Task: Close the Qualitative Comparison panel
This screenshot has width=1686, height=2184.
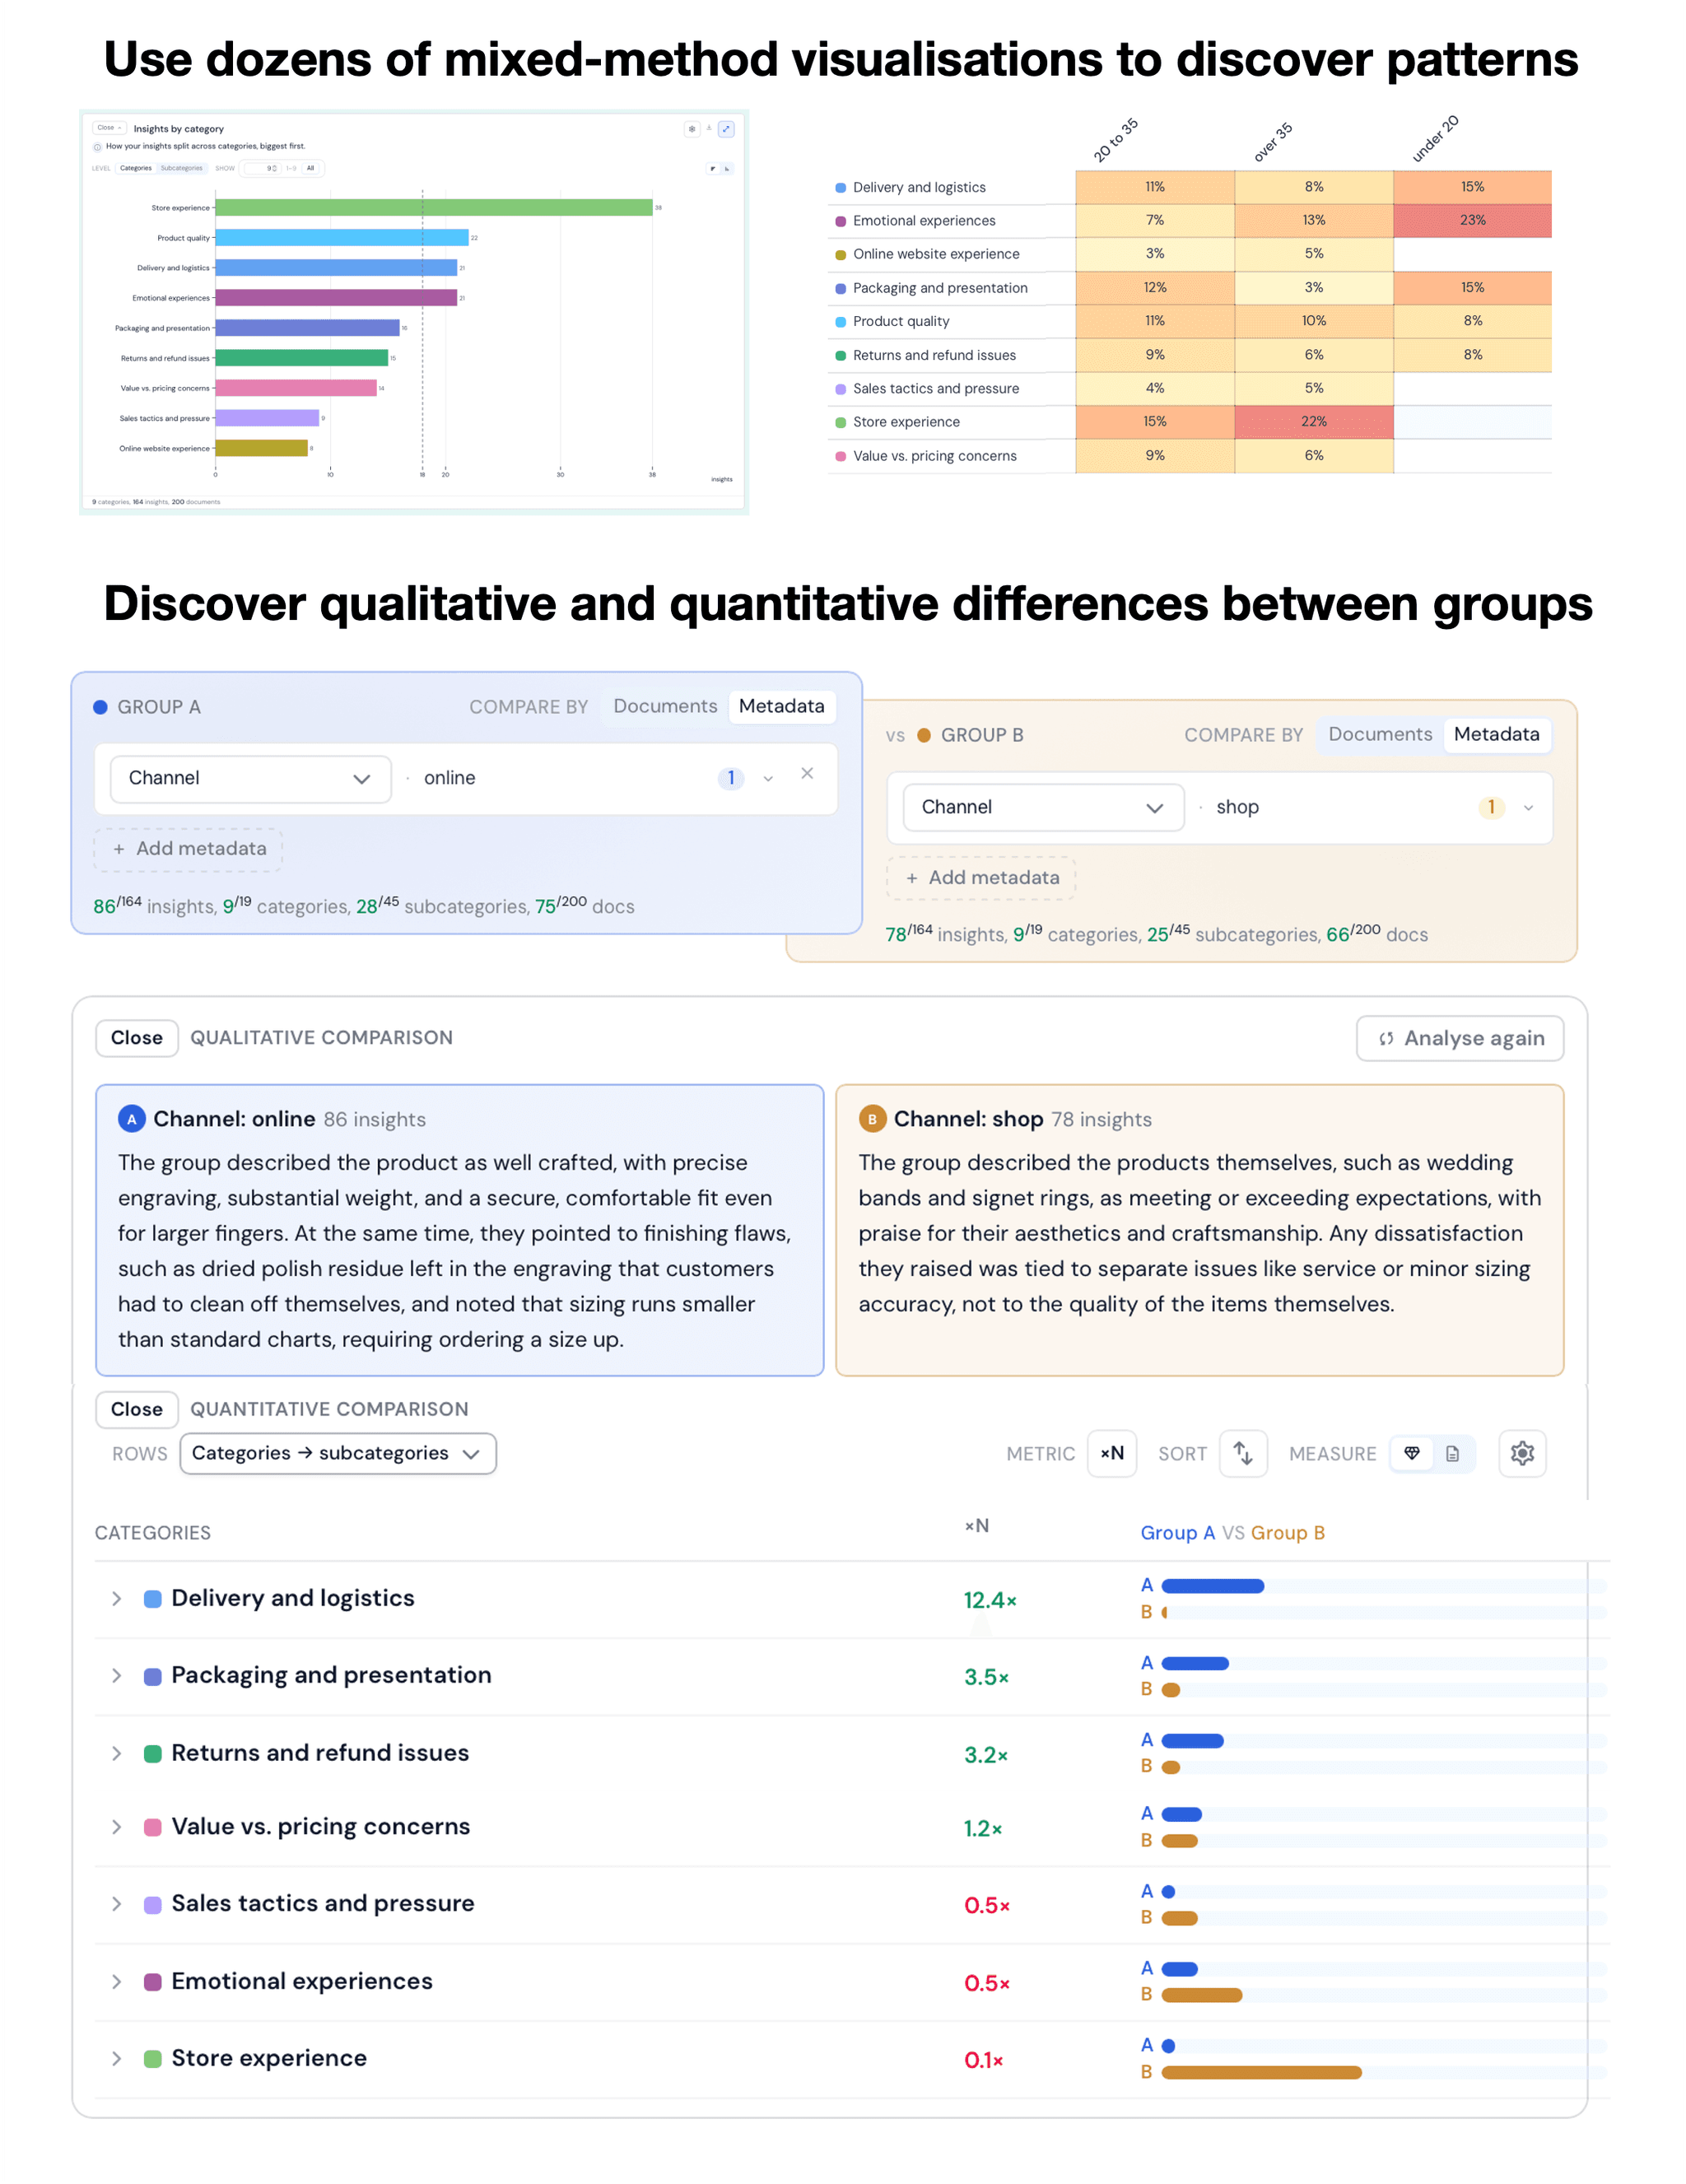Action: tap(137, 1038)
